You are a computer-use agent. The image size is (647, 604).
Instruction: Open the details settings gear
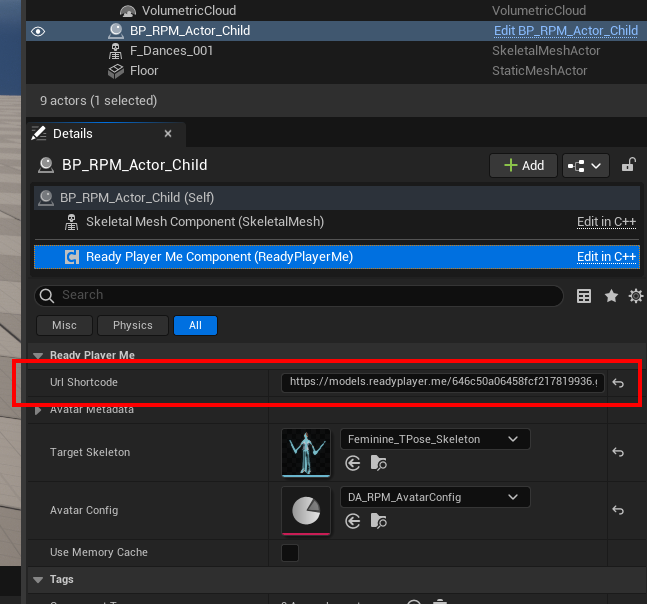point(635,296)
